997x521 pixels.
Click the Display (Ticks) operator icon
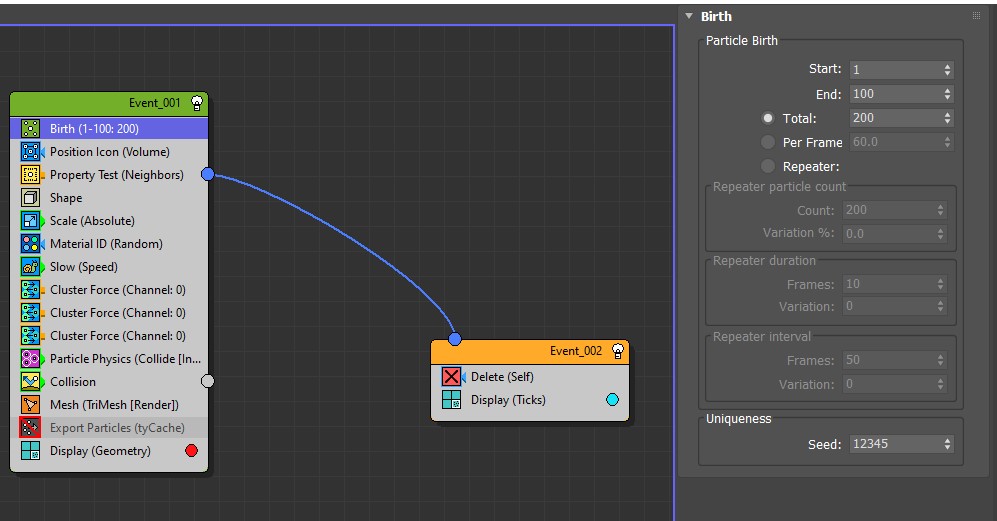tap(451, 399)
